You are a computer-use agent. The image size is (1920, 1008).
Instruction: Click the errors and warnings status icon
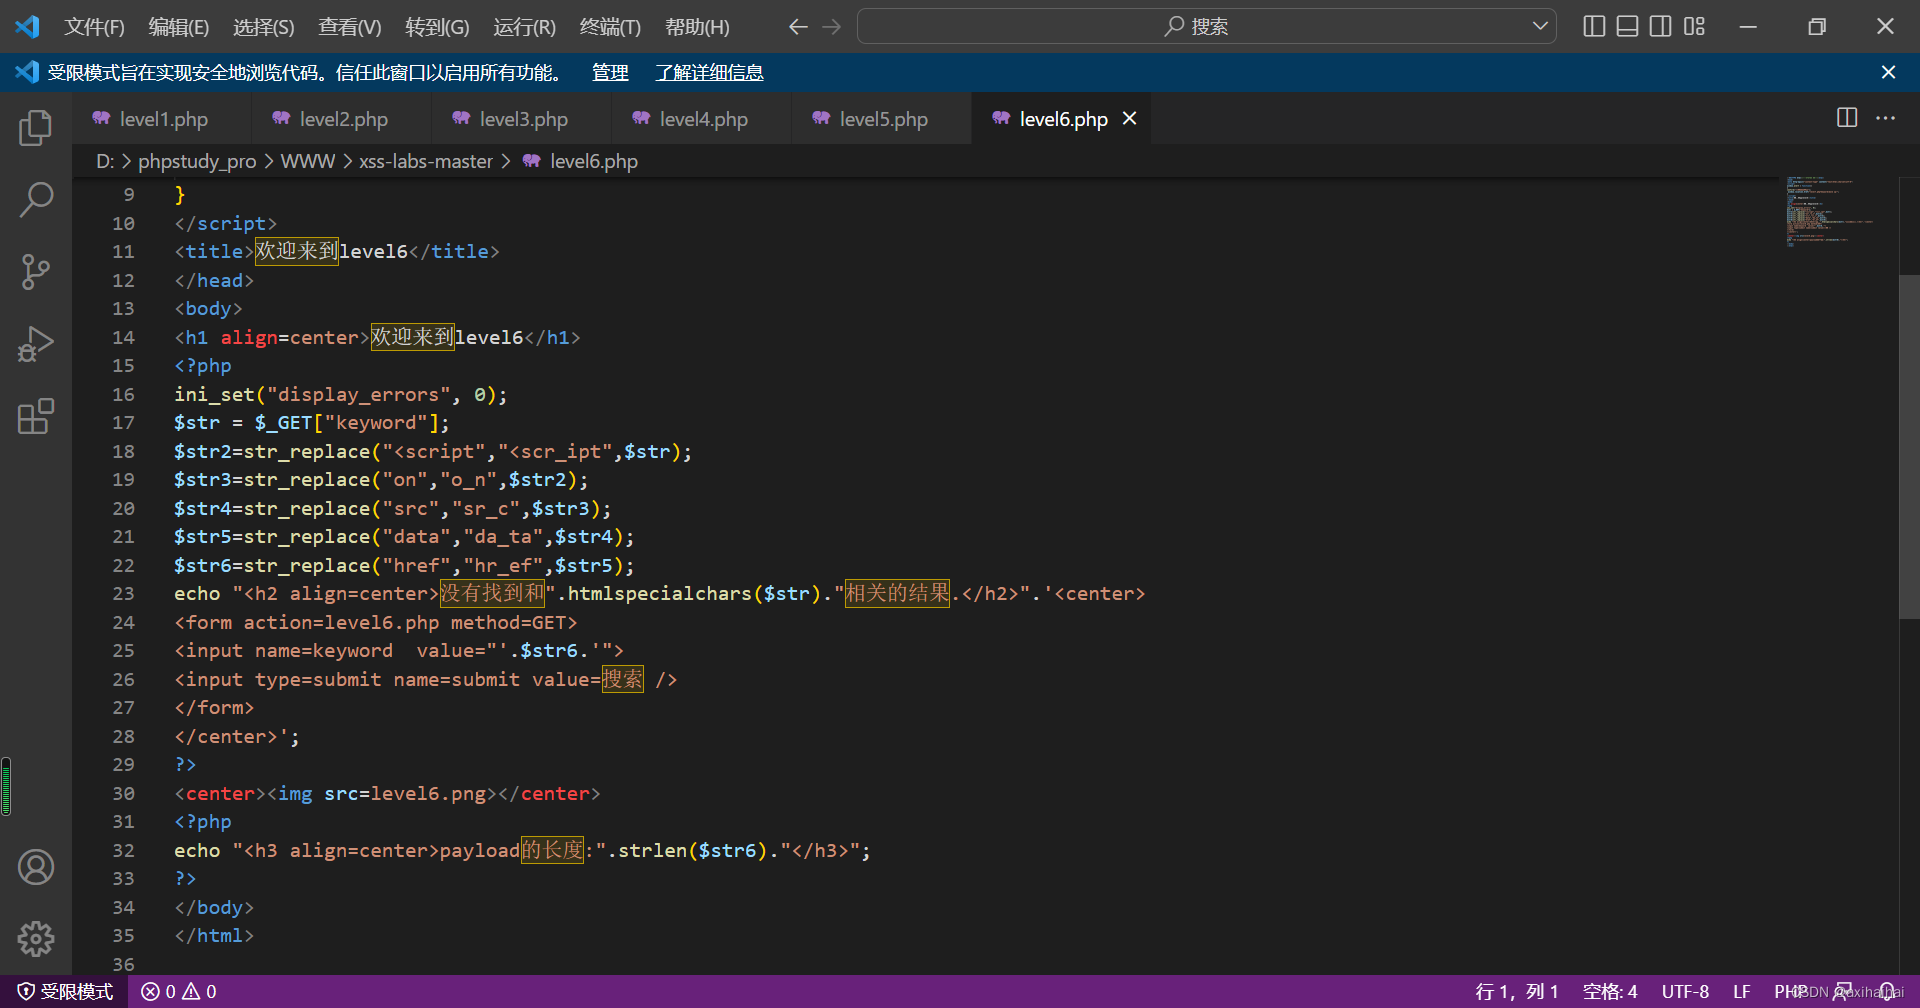pyautogui.click(x=178, y=991)
